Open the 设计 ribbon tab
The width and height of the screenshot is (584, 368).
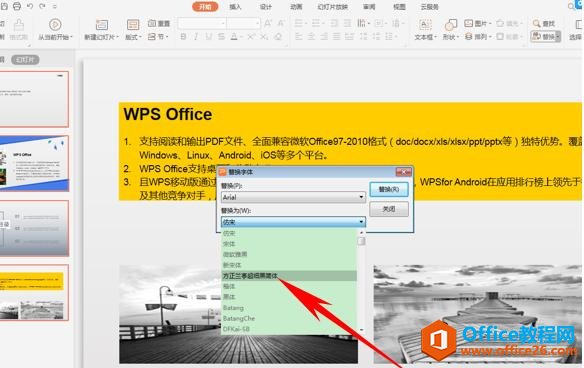tap(266, 7)
